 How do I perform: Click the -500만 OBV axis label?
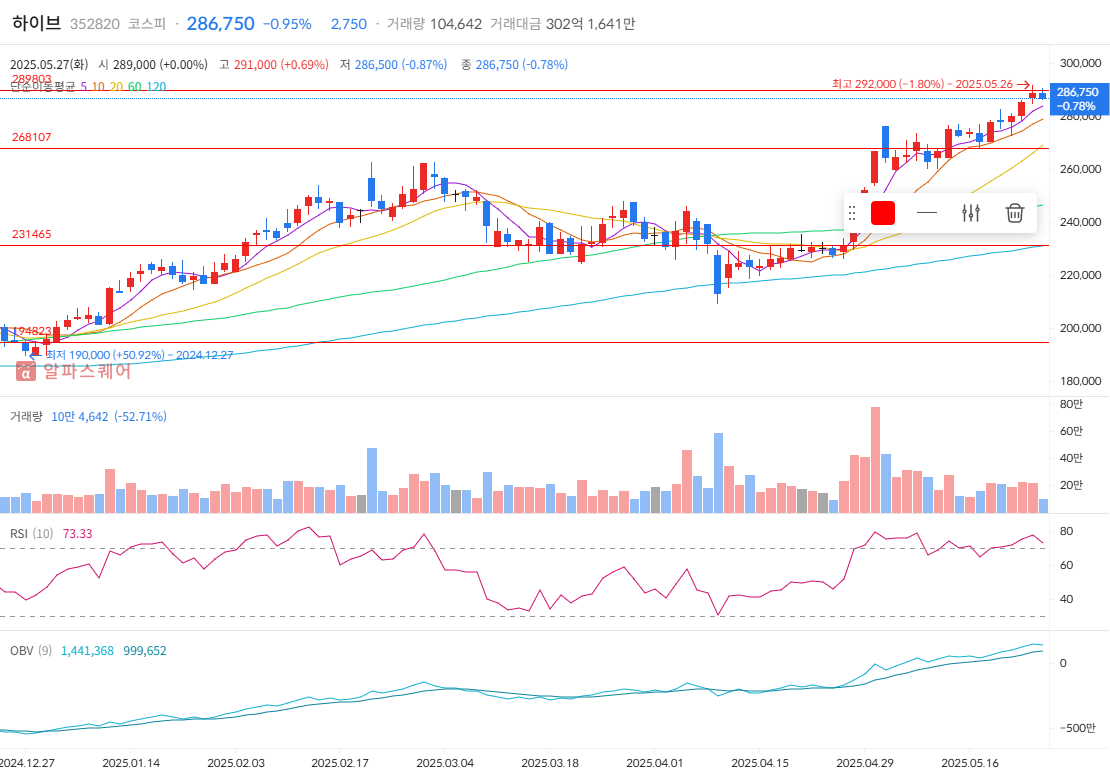1077,728
